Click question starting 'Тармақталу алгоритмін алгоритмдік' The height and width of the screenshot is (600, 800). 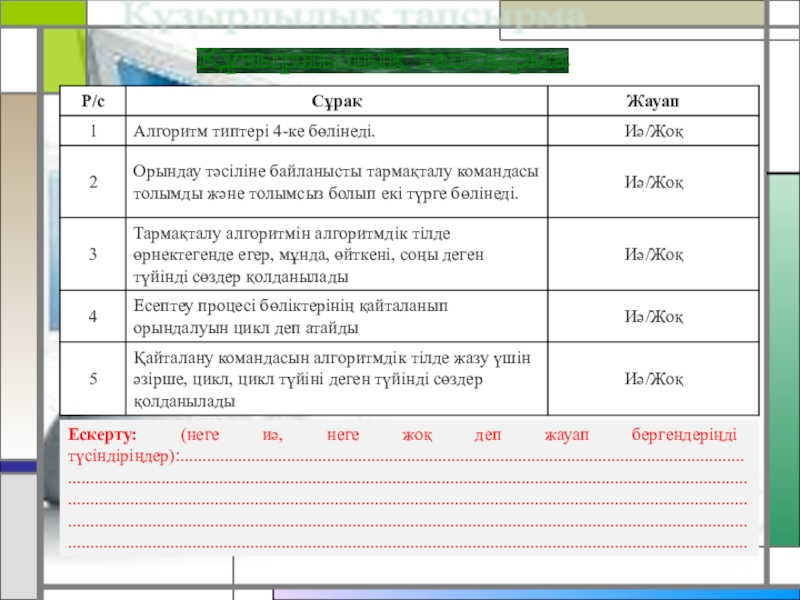click(308, 255)
